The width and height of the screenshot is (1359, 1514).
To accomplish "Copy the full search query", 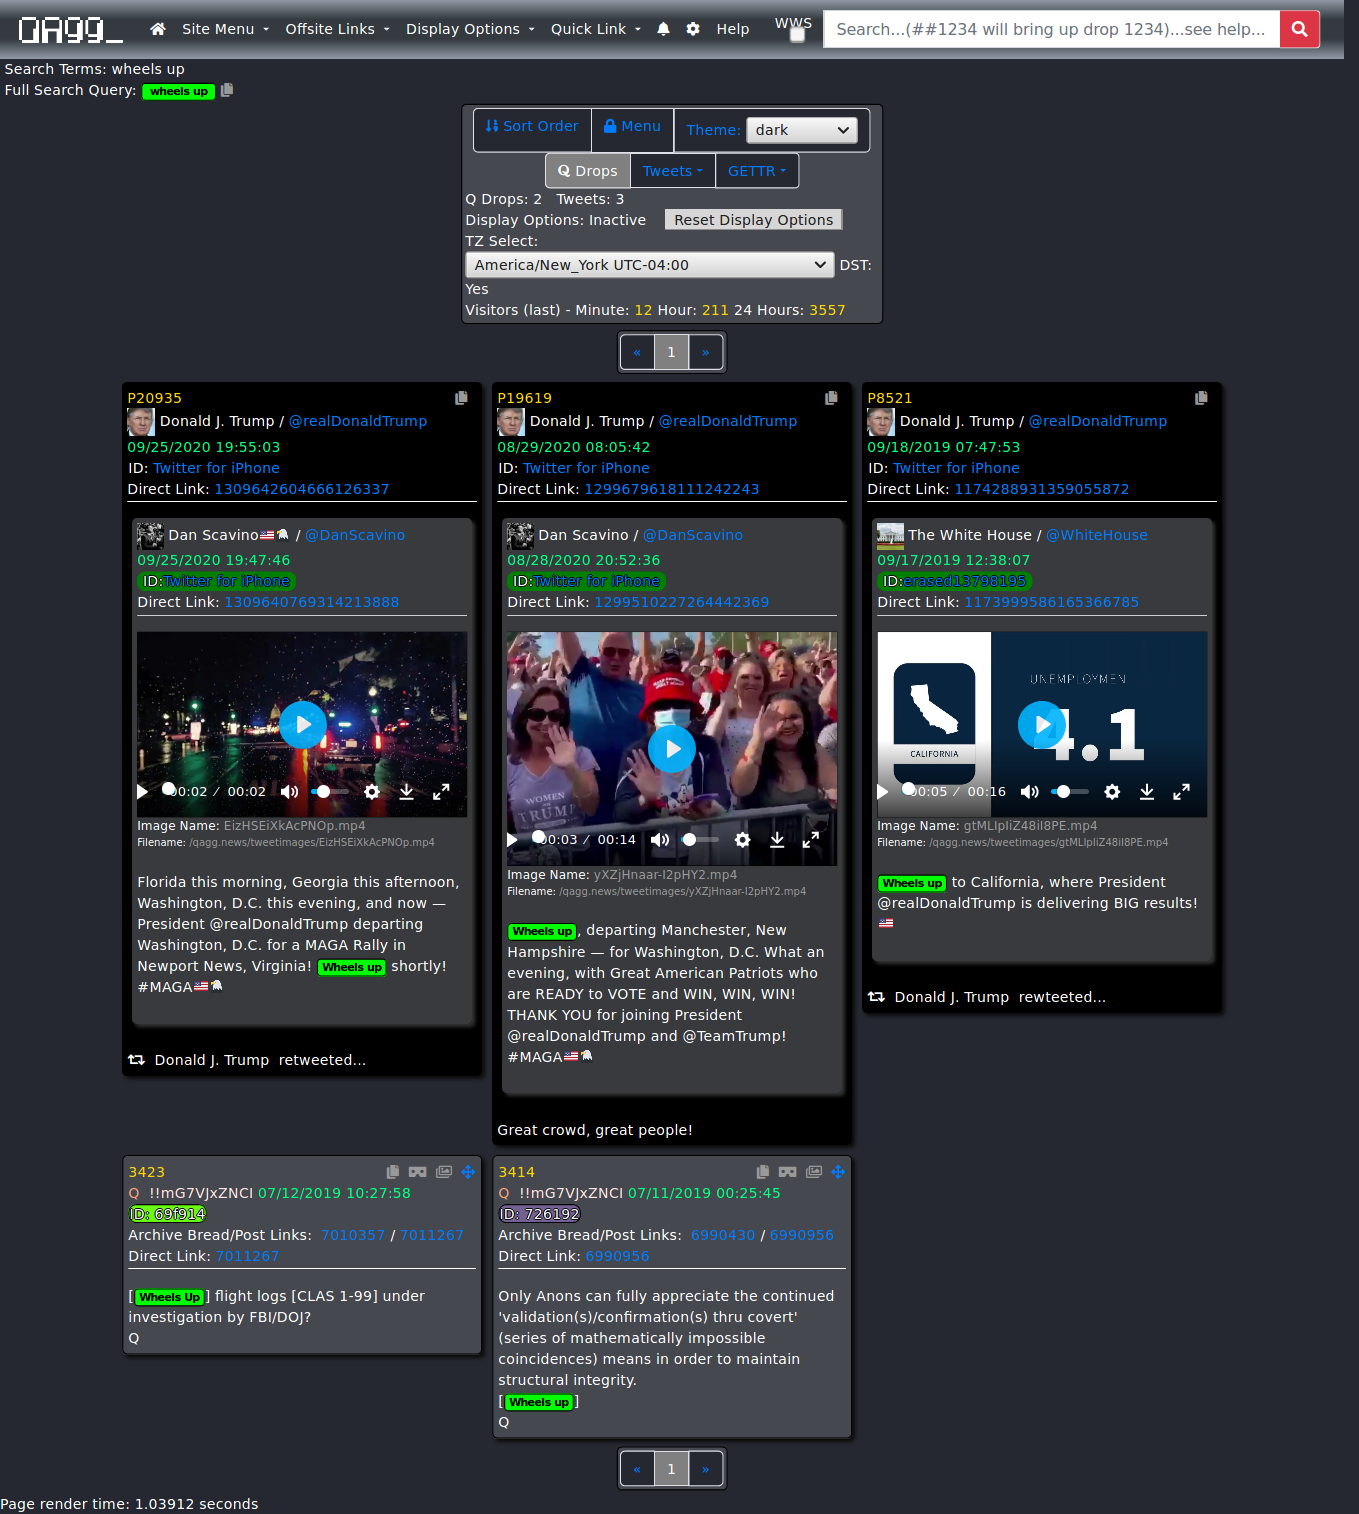I will pyautogui.click(x=227, y=90).
